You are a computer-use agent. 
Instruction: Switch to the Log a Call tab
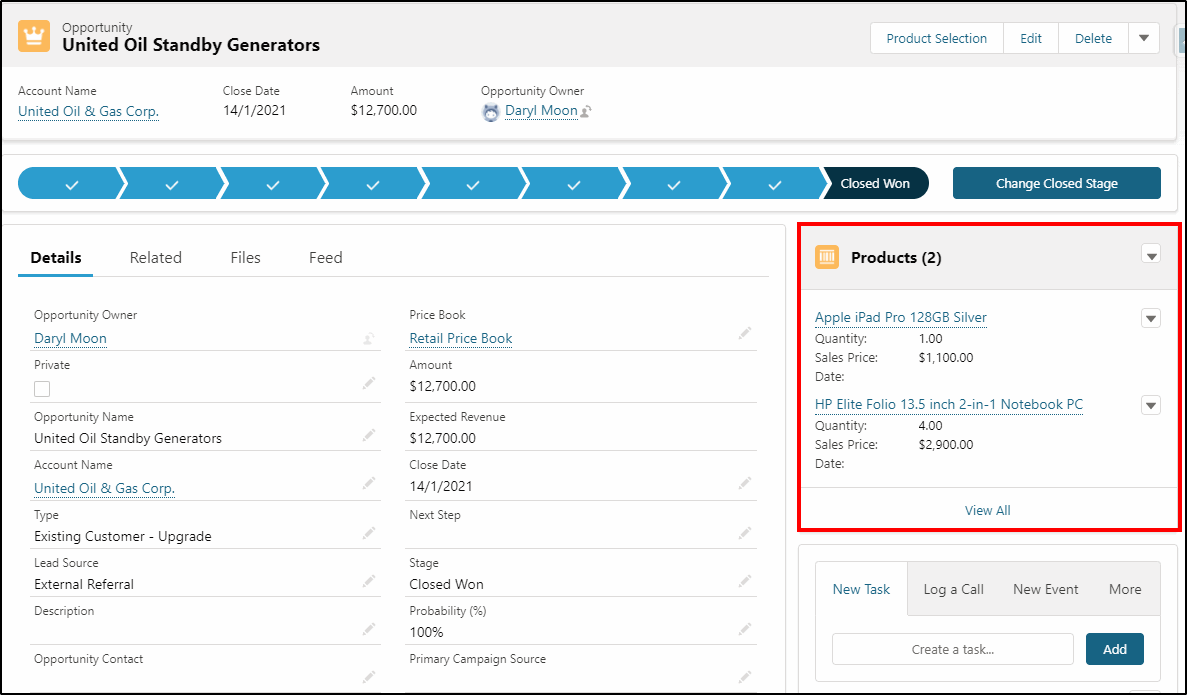click(x=952, y=589)
